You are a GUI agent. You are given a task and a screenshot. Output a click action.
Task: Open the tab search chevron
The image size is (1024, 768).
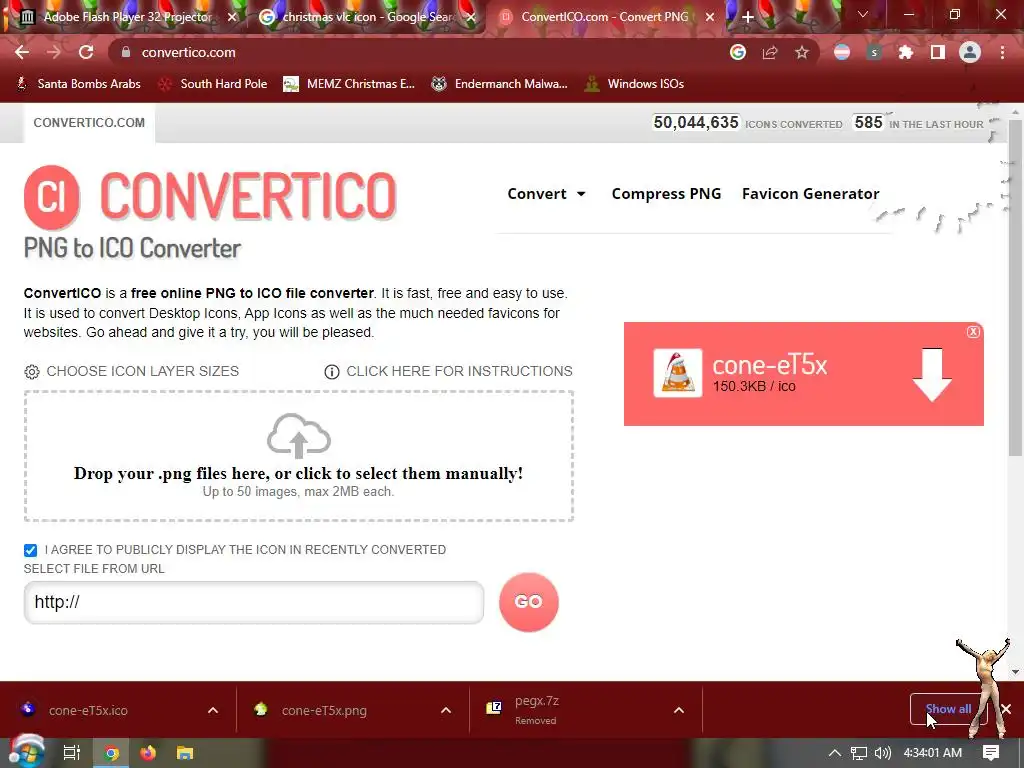pyautogui.click(x=863, y=14)
